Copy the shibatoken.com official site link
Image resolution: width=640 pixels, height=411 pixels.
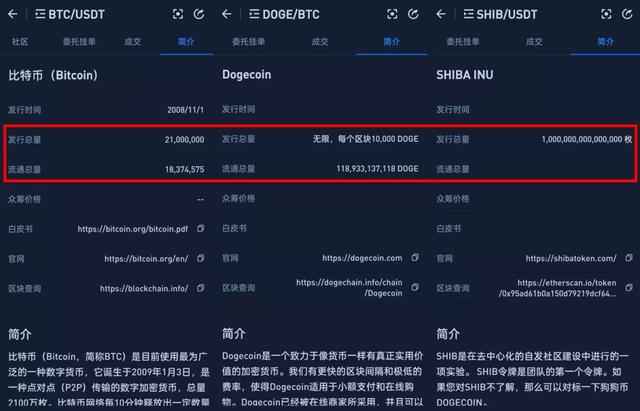[x=629, y=258]
